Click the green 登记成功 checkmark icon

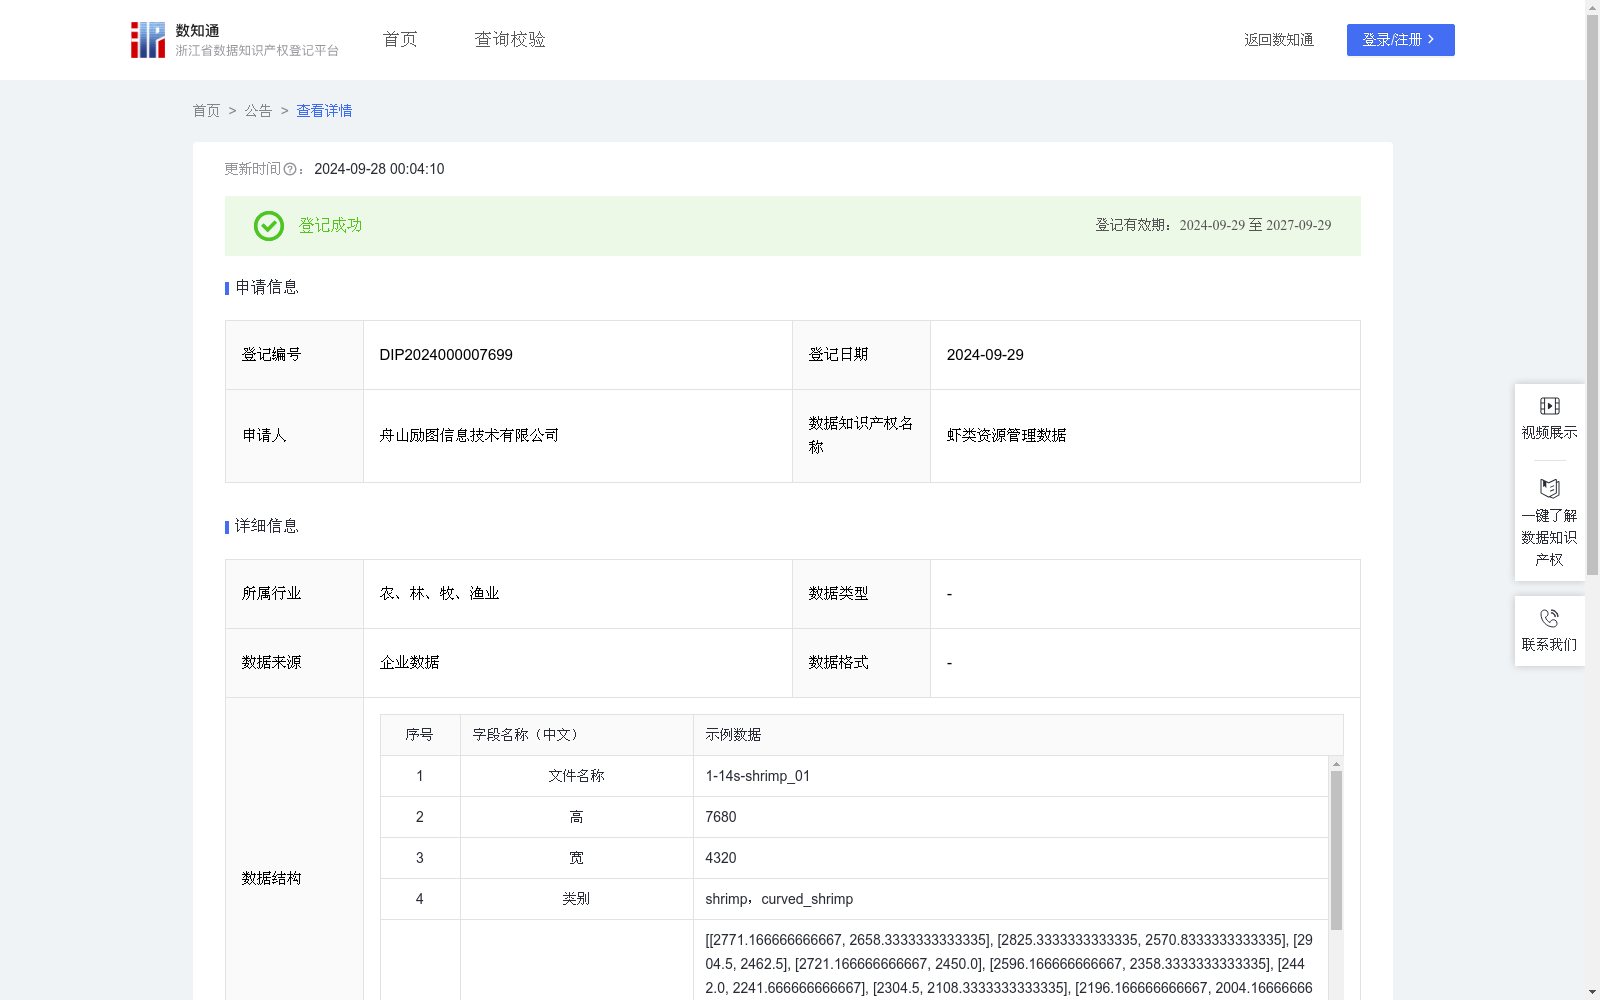(268, 226)
